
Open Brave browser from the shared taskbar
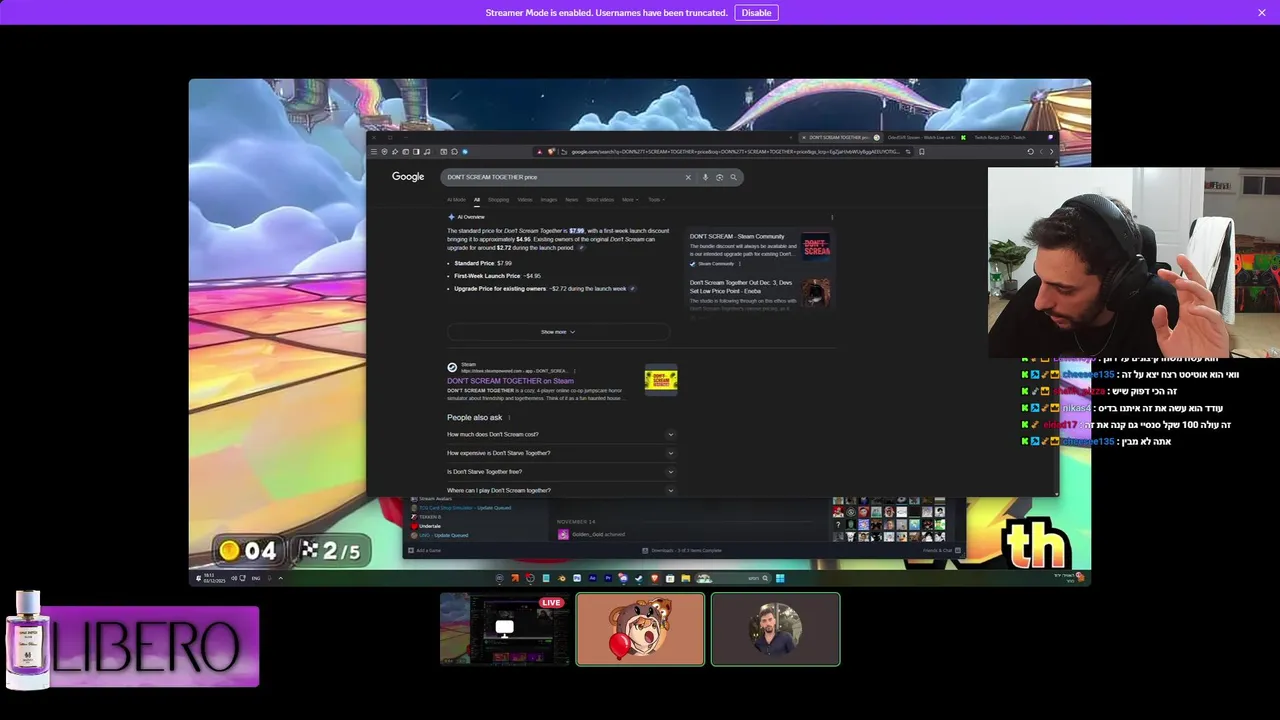coord(654,578)
